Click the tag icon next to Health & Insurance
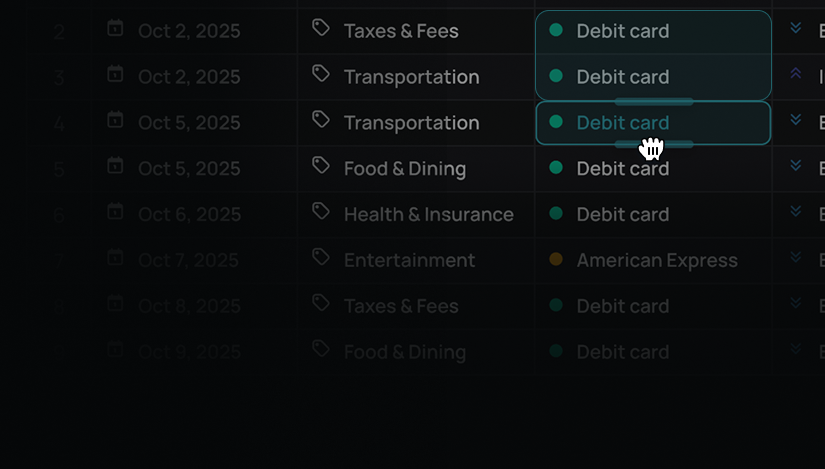This screenshot has height=469, width=825. (x=321, y=211)
